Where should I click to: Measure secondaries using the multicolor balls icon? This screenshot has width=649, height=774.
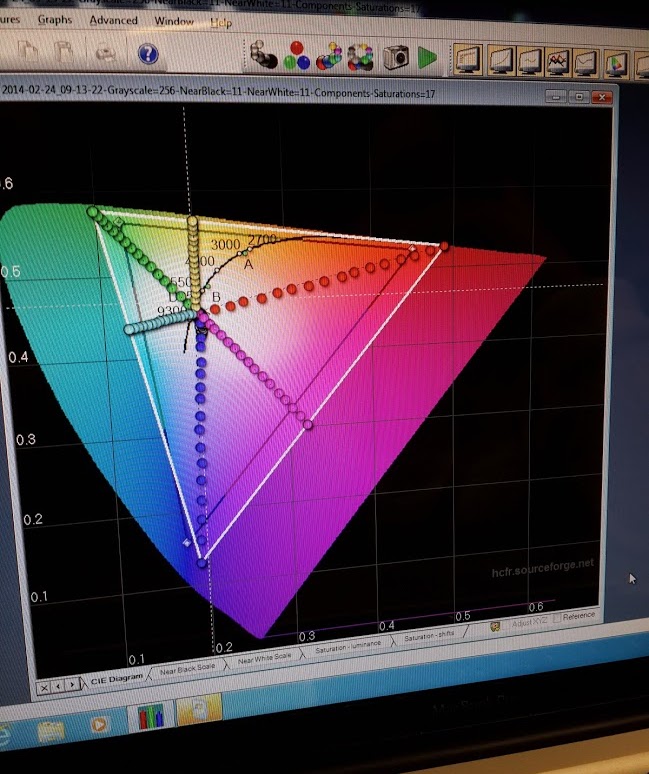click(330, 56)
